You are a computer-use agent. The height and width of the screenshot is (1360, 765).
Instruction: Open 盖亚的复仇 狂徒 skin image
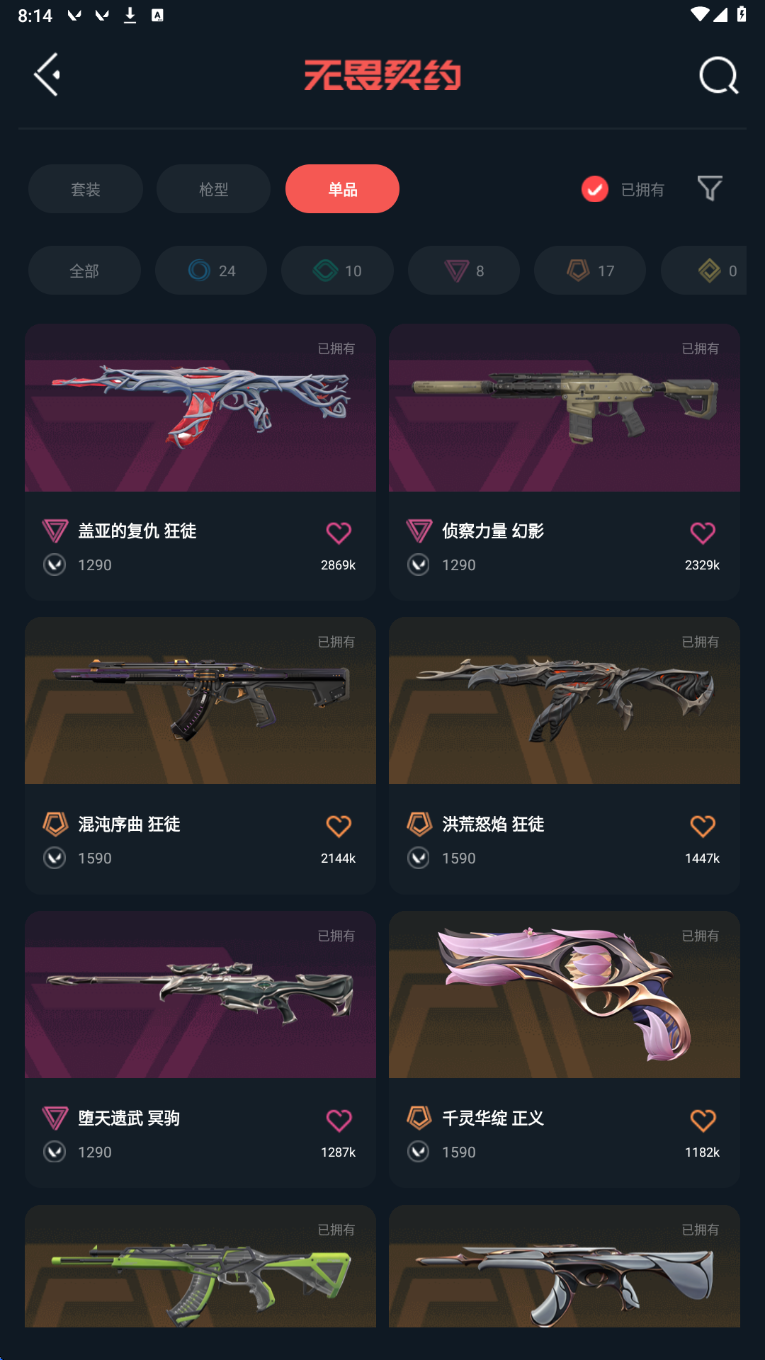(200, 408)
